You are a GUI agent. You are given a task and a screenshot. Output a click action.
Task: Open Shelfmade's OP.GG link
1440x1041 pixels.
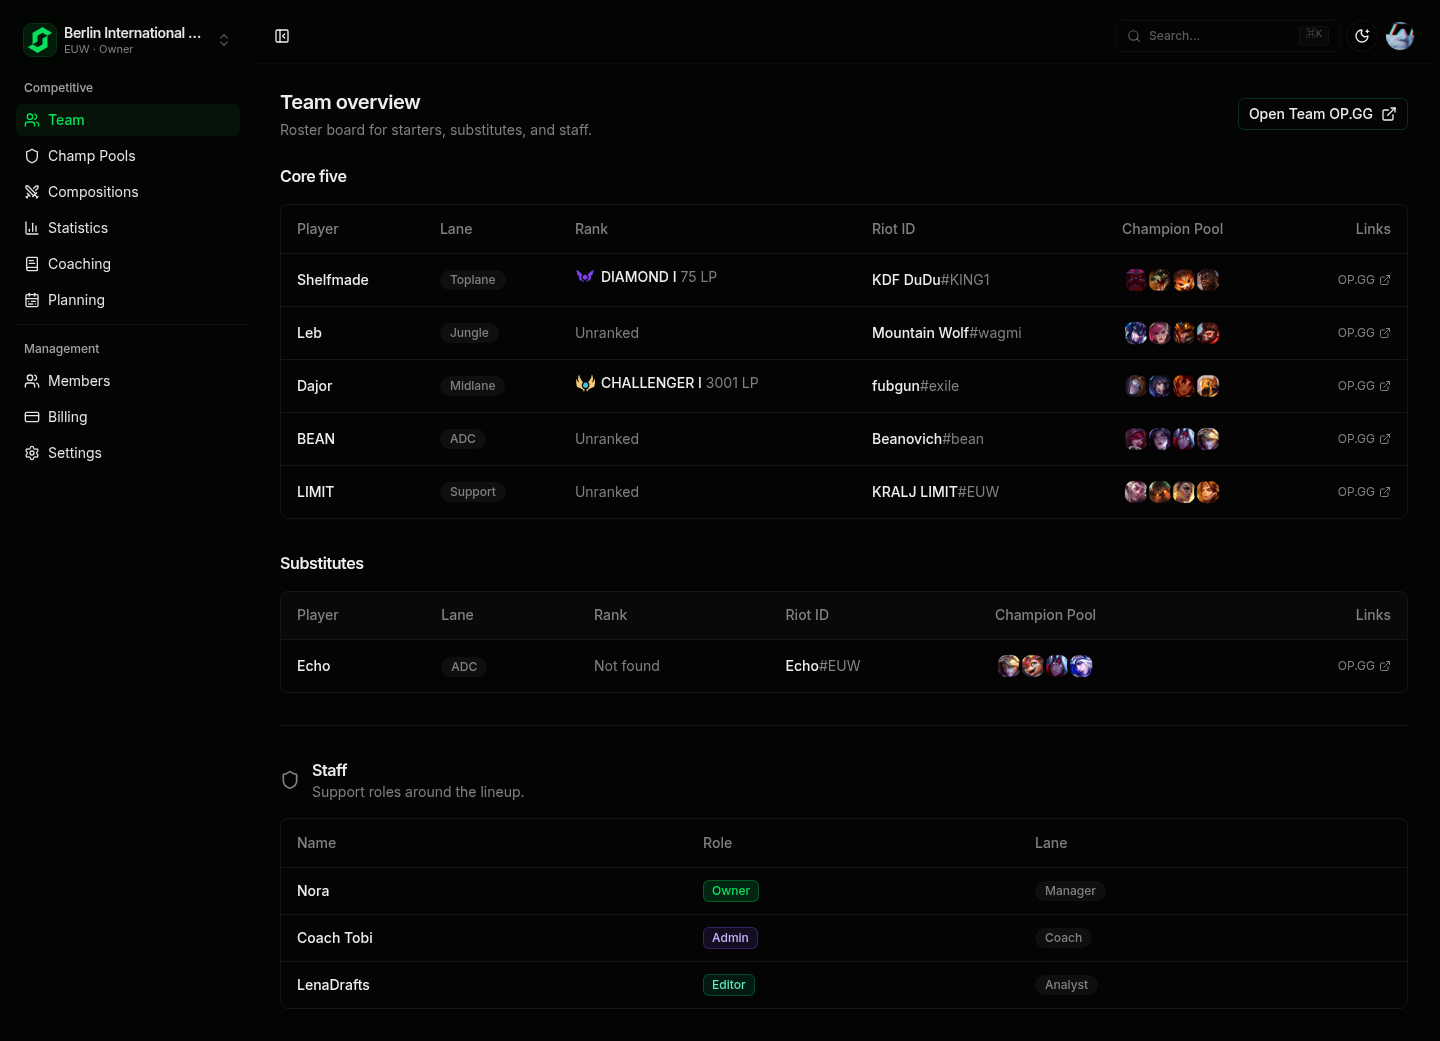(x=1364, y=280)
